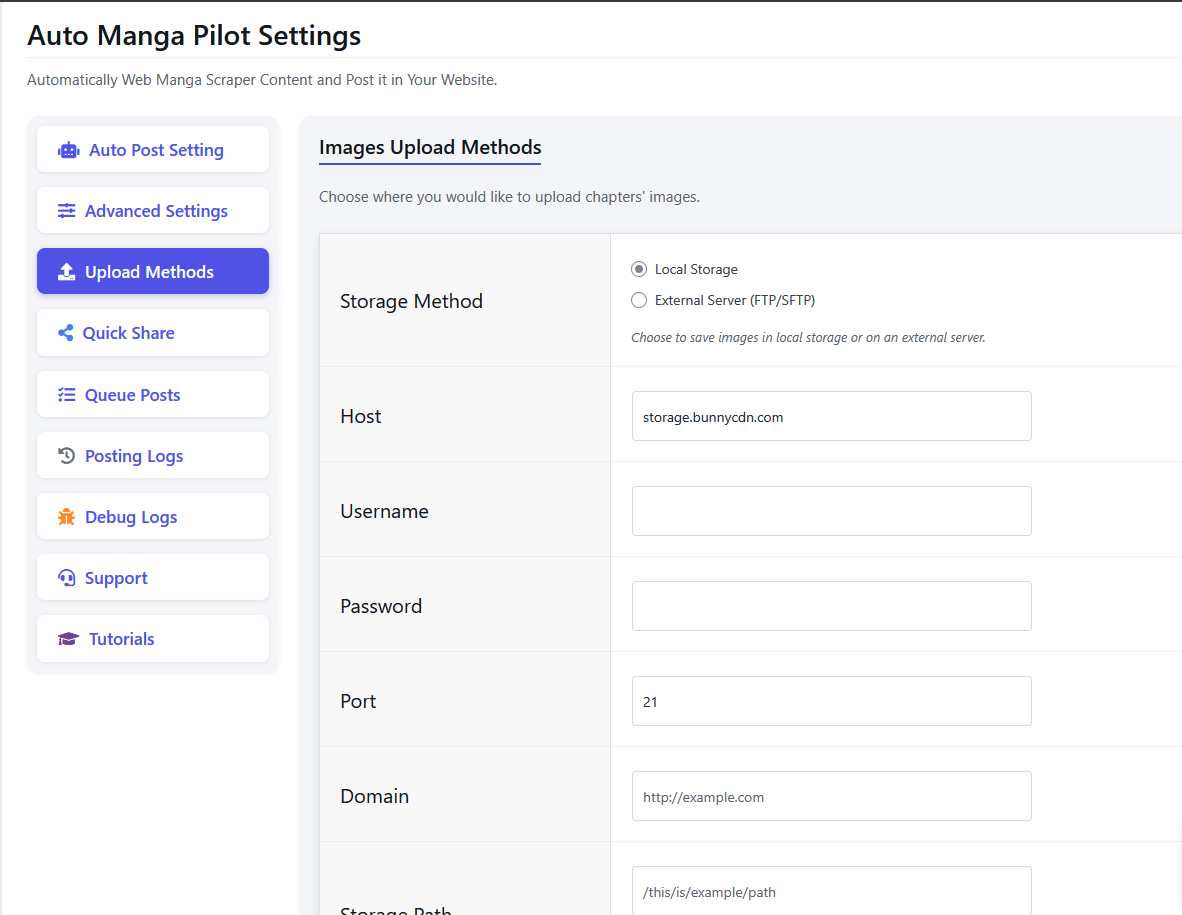Select the list icon beside Queue Posts

pos(66,393)
